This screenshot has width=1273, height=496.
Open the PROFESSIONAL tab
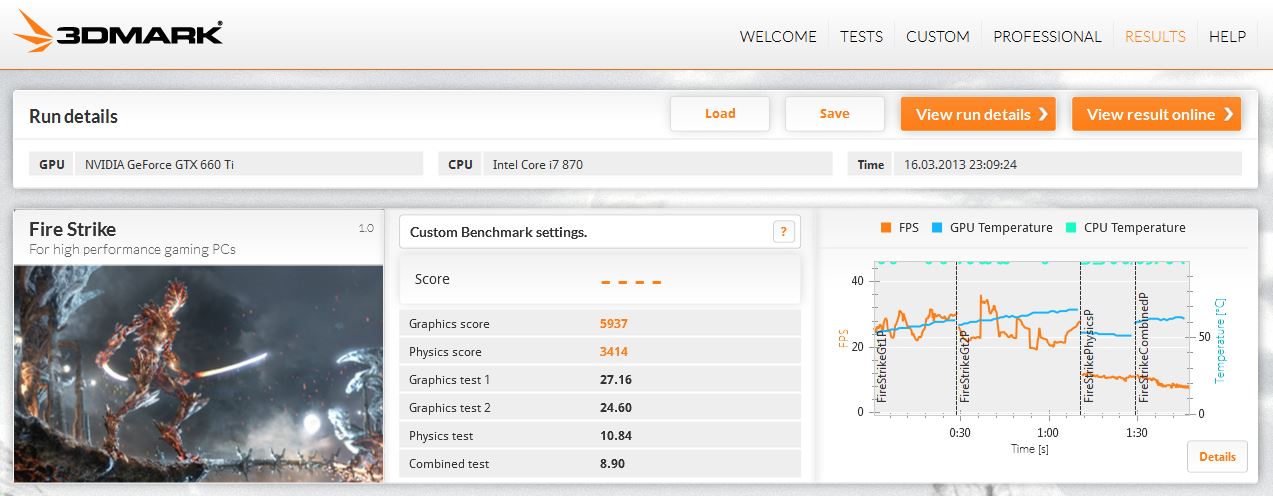(1047, 36)
